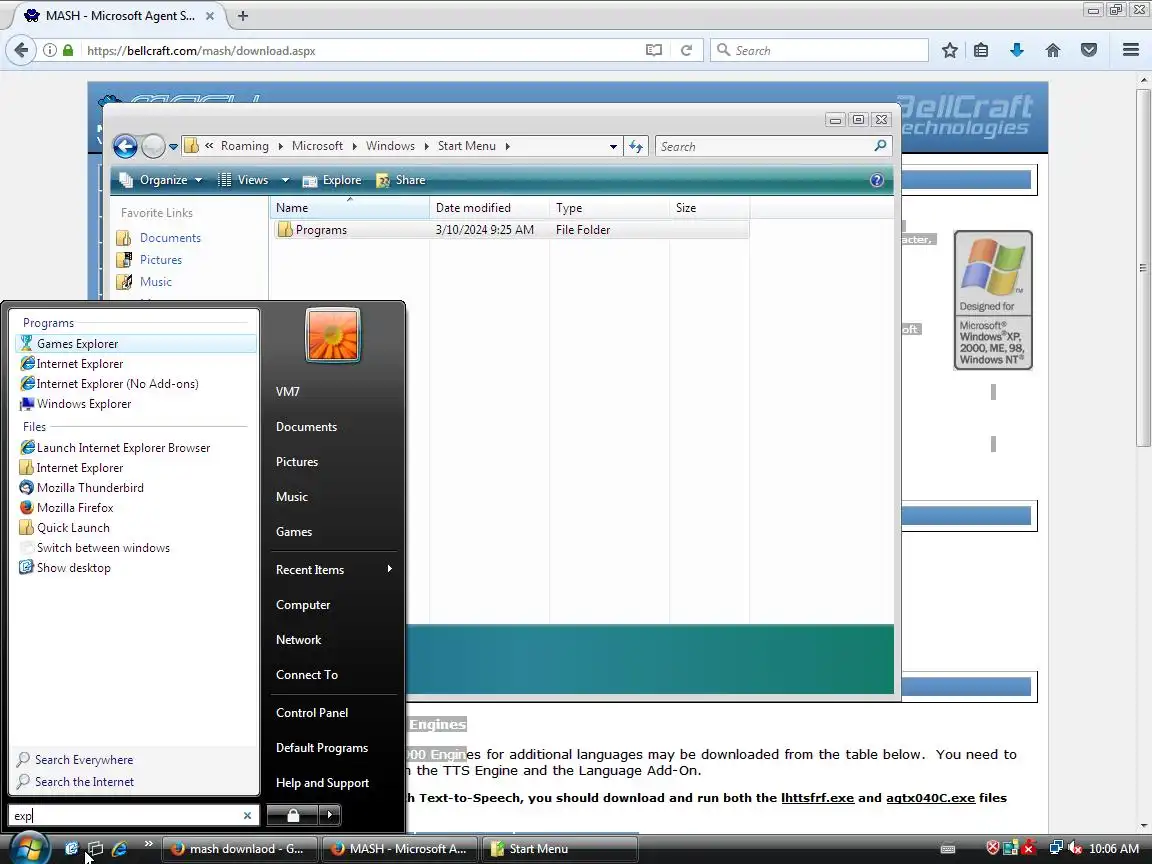This screenshot has width=1152, height=864.
Task: Click the volume icon in system tray
Action: click(1074, 848)
